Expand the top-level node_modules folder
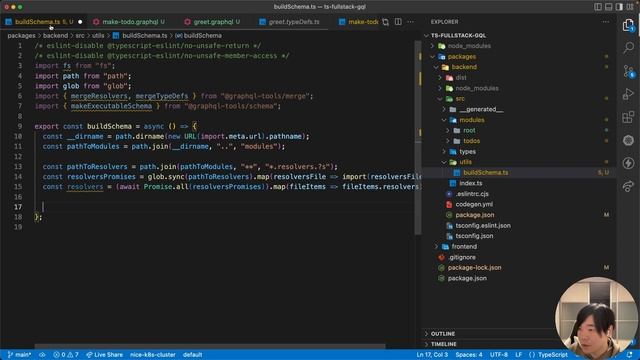The image size is (640, 360). [469, 46]
